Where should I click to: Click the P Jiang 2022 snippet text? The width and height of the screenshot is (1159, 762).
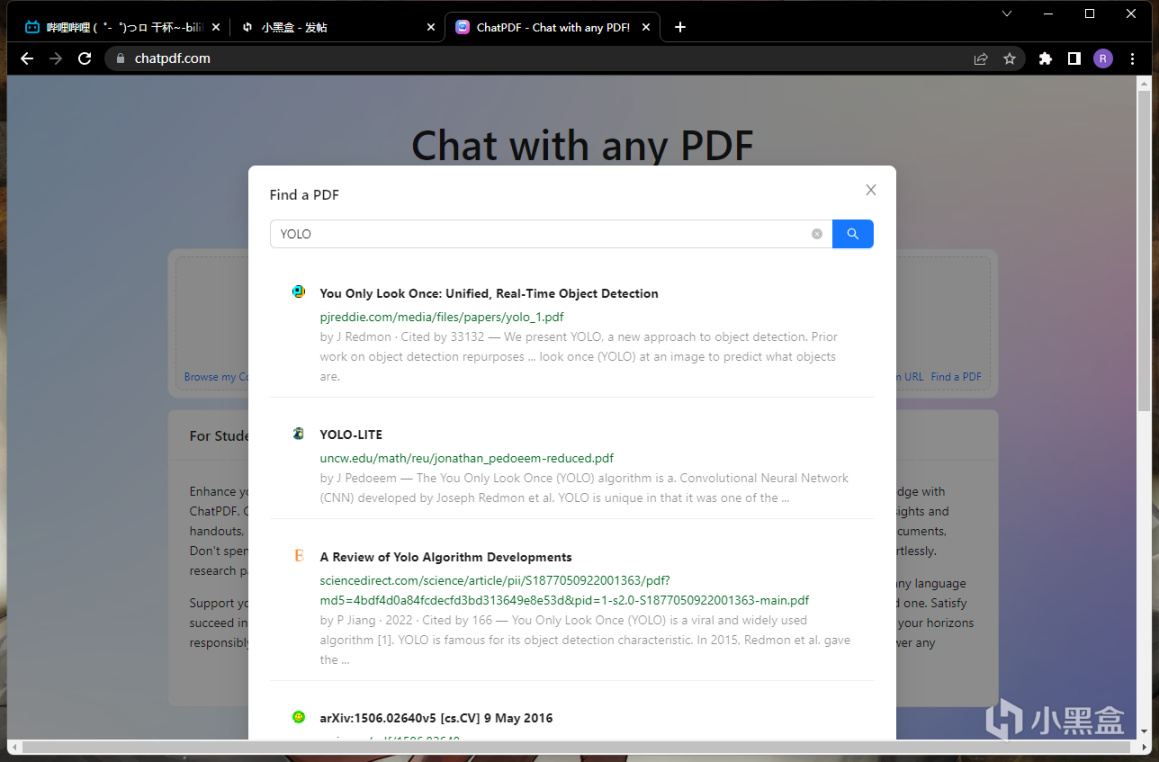click(x=585, y=640)
